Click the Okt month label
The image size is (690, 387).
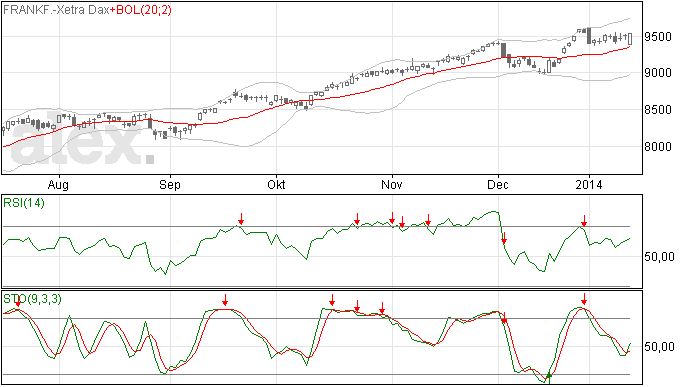[276, 184]
